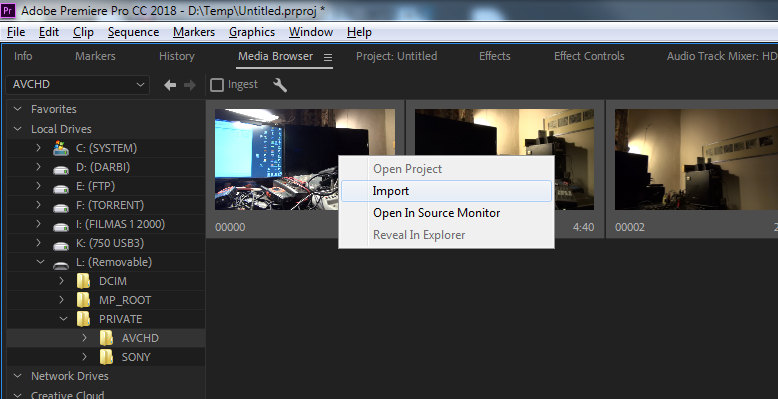
Task: Expand the D: (DARBI) drive
Action: [38, 167]
